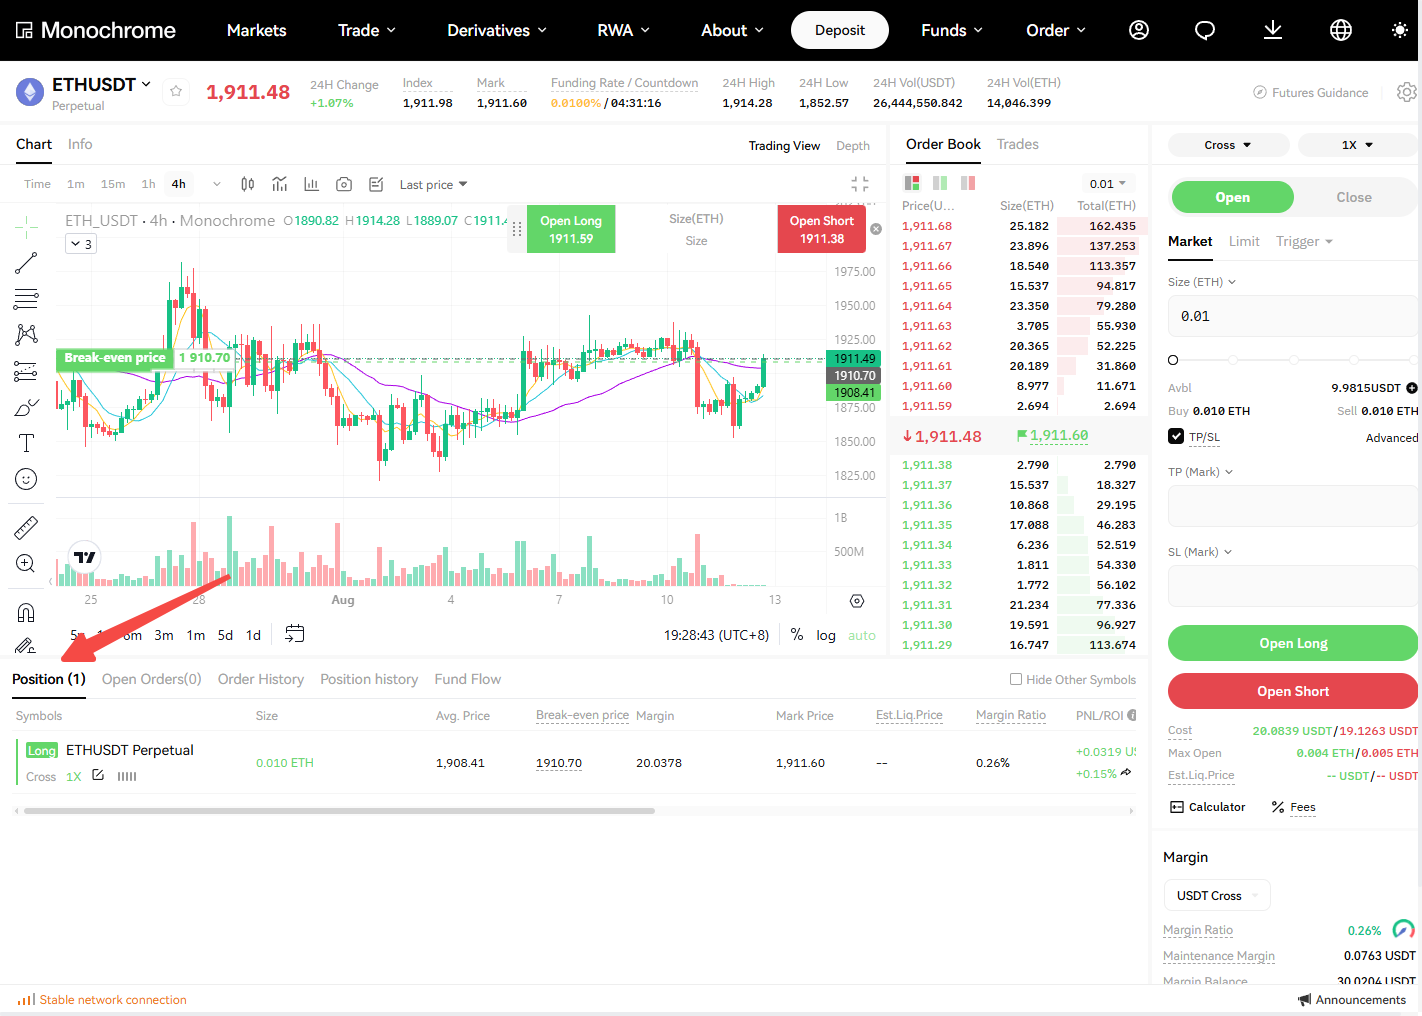Image resolution: width=1422 pixels, height=1016 pixels.
Task: Select the text annotation tool
Action: pos(26,443)
